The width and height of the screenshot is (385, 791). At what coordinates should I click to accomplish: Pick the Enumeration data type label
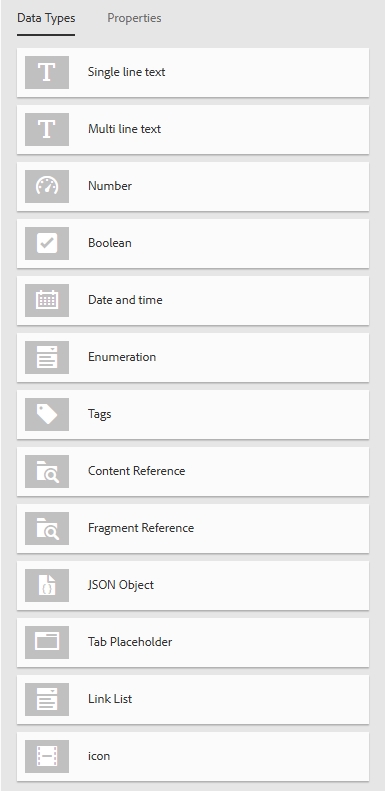(122, 357)
